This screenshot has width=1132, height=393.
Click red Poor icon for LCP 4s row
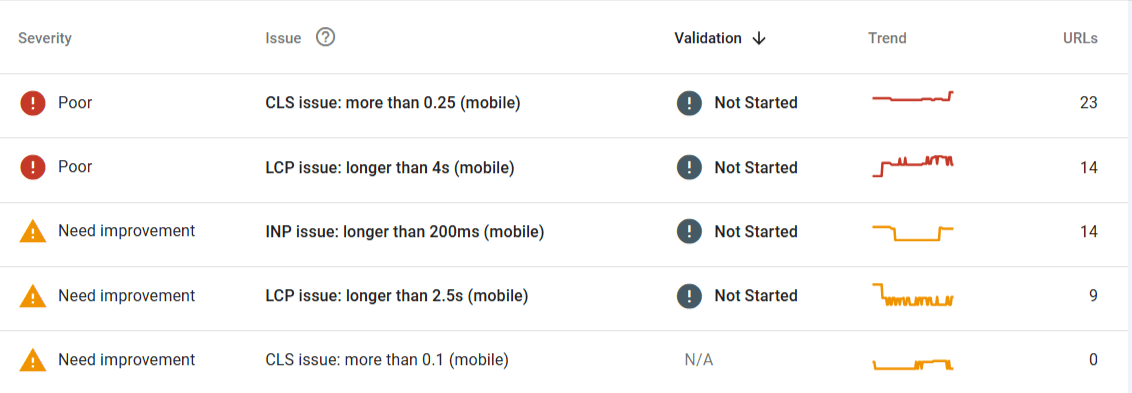coord(32,168)
